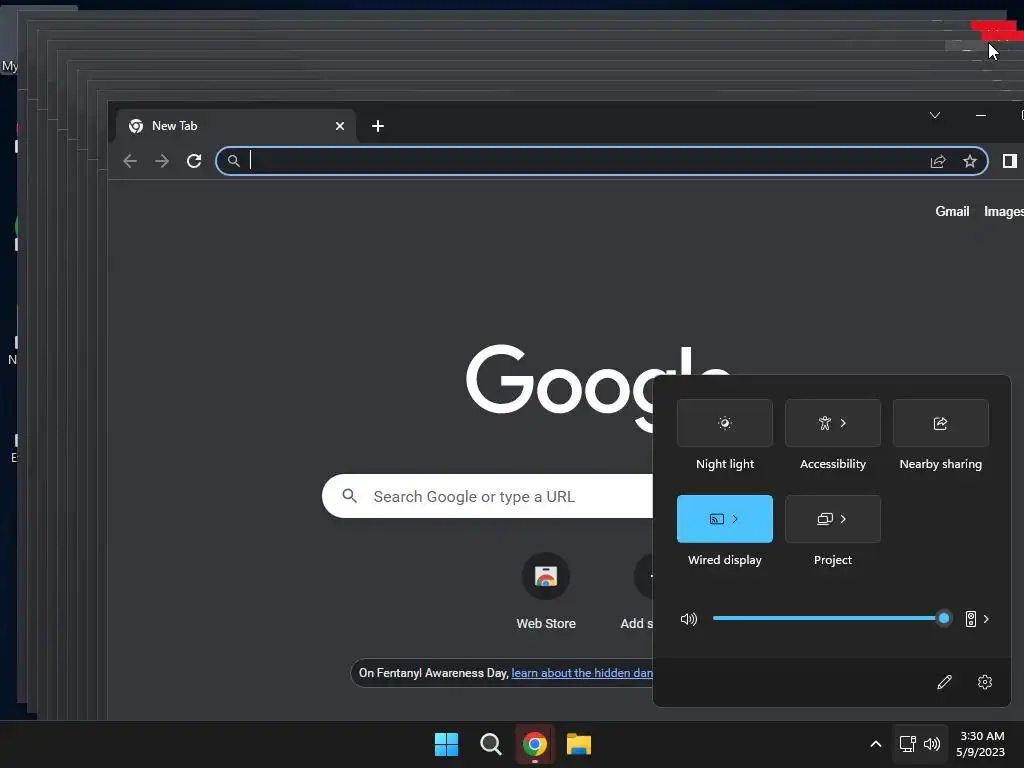This screenshot has height=768, width=1024.
Task: Expand Accessibility options chevron
Action: click(843, 423)
